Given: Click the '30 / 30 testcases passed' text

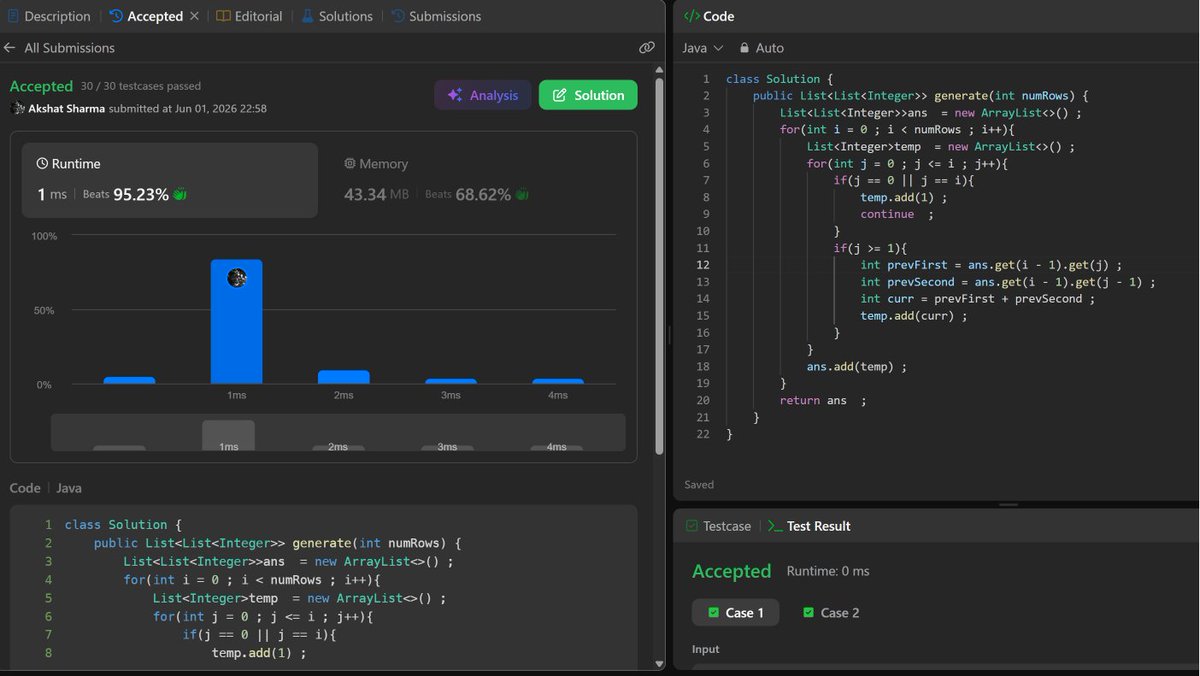Looking at the screenshot, I should coord(141,87).
